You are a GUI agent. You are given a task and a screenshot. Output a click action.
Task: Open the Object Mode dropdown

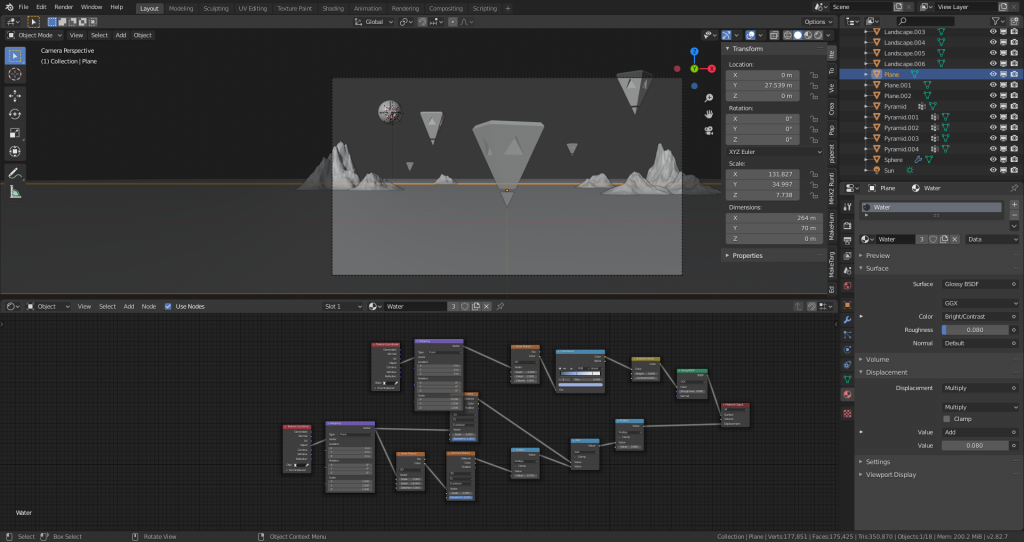(x=34, y=35)
